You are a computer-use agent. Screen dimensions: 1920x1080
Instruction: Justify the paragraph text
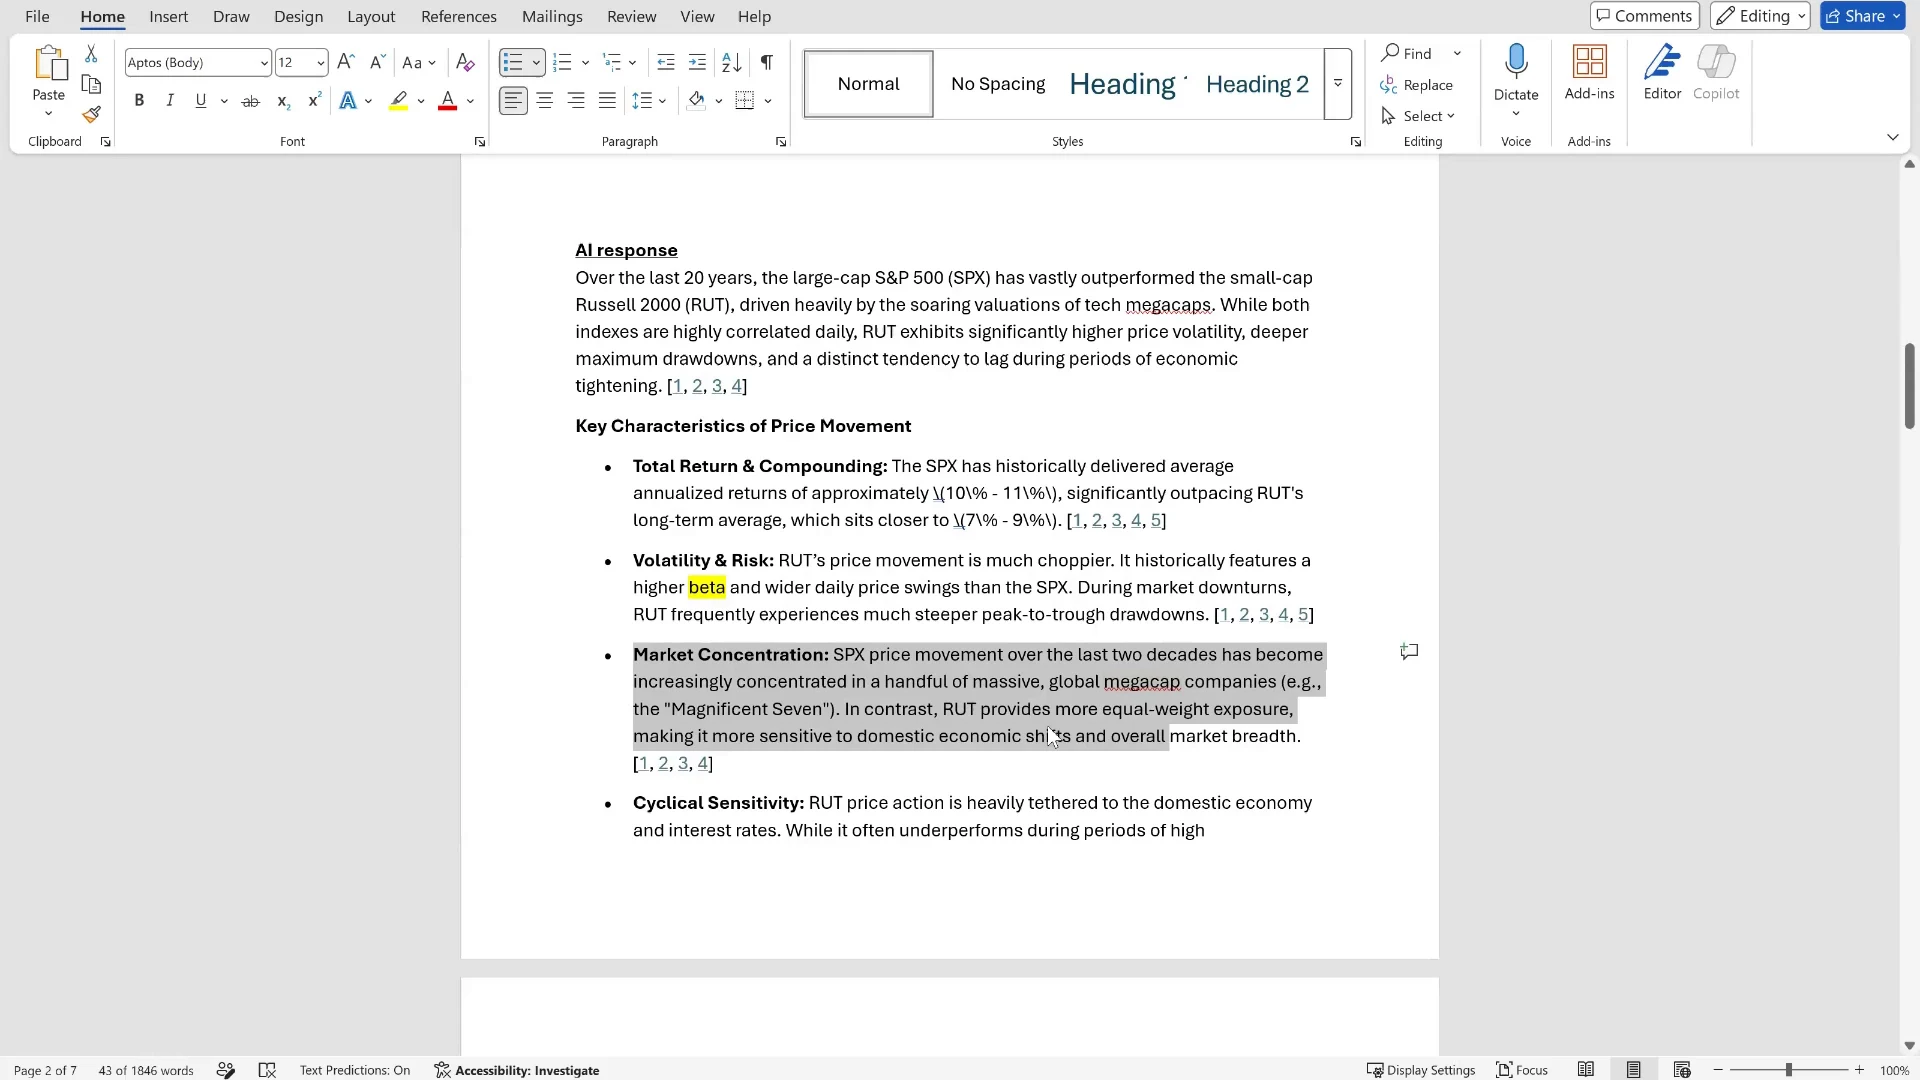[x=607, y=101]
